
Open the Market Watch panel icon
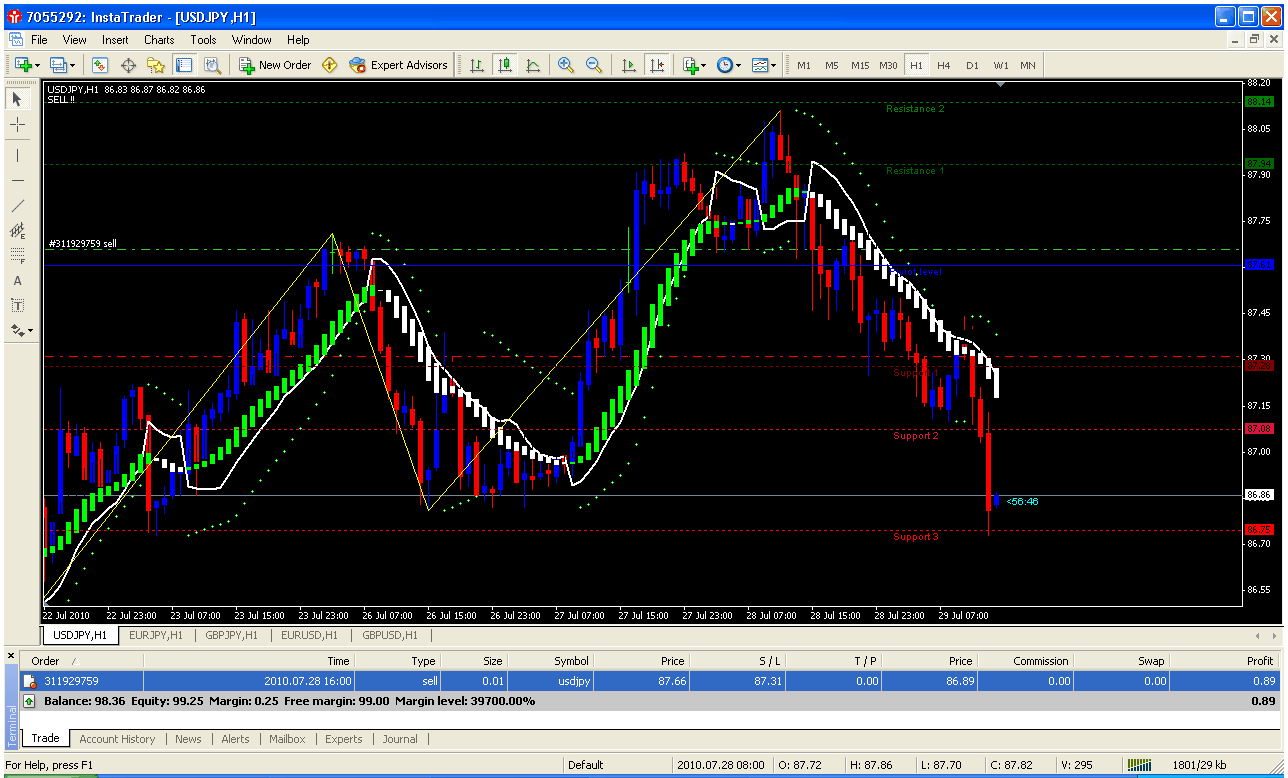[x=100, y=65]
